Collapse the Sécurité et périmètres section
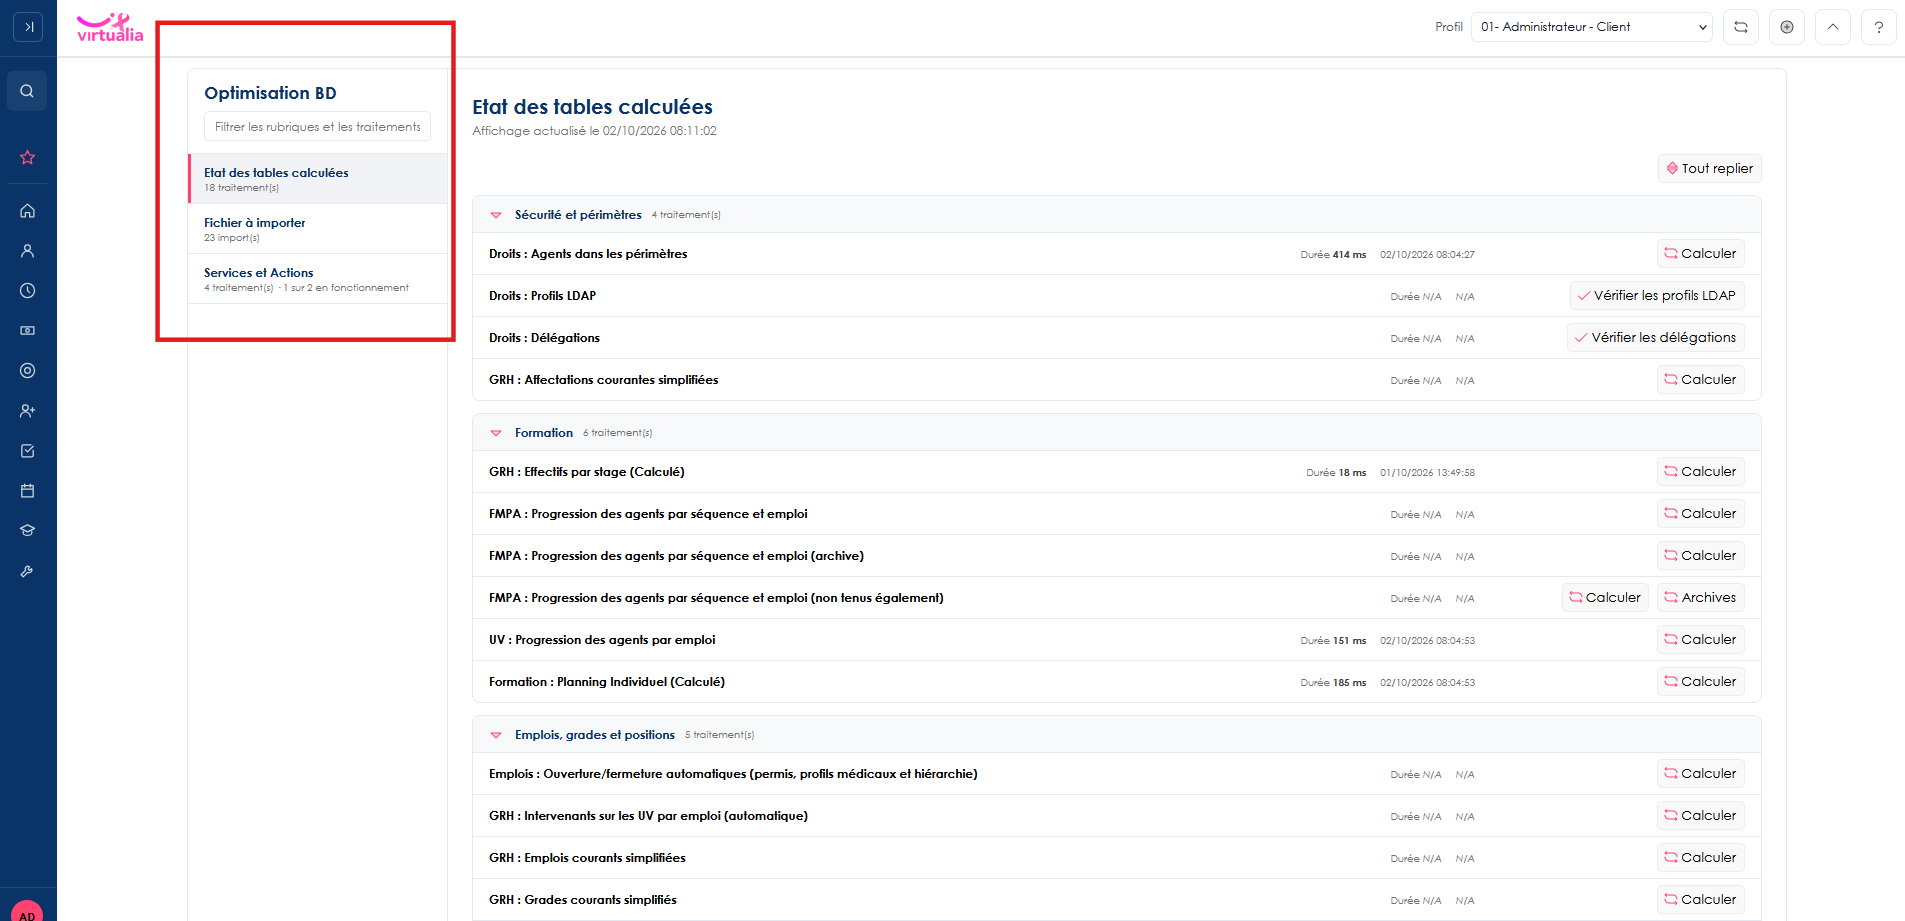This screenshot has height=921, width=1905. click(496, 215)
